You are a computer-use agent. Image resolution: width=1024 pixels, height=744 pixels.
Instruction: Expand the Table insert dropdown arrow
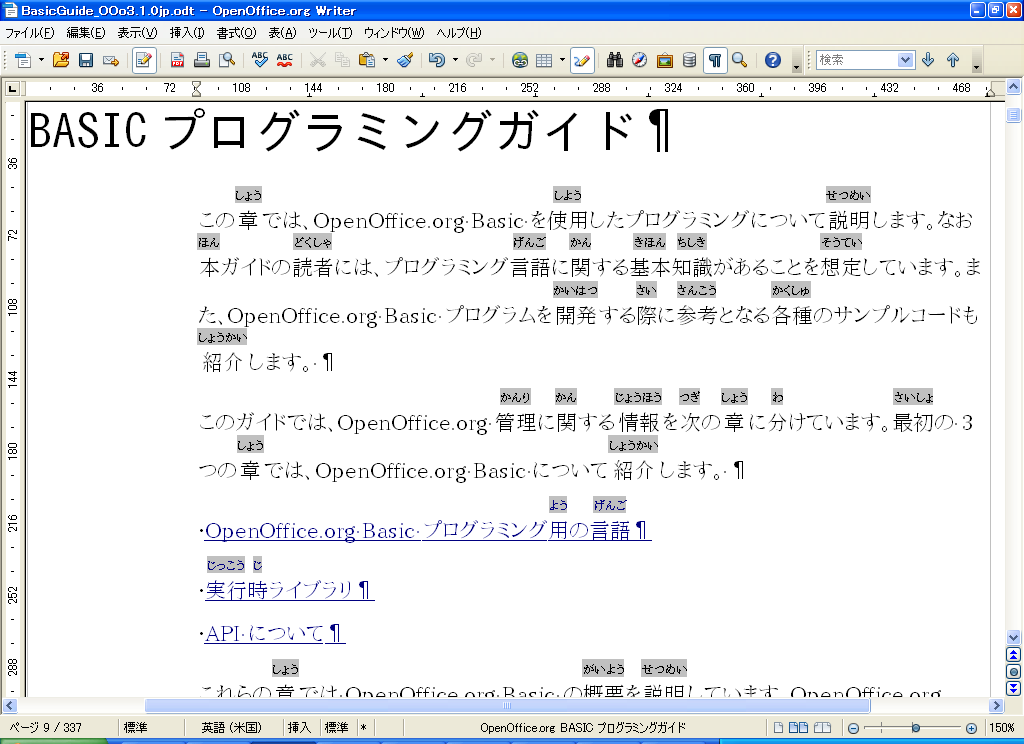(562, 60)
